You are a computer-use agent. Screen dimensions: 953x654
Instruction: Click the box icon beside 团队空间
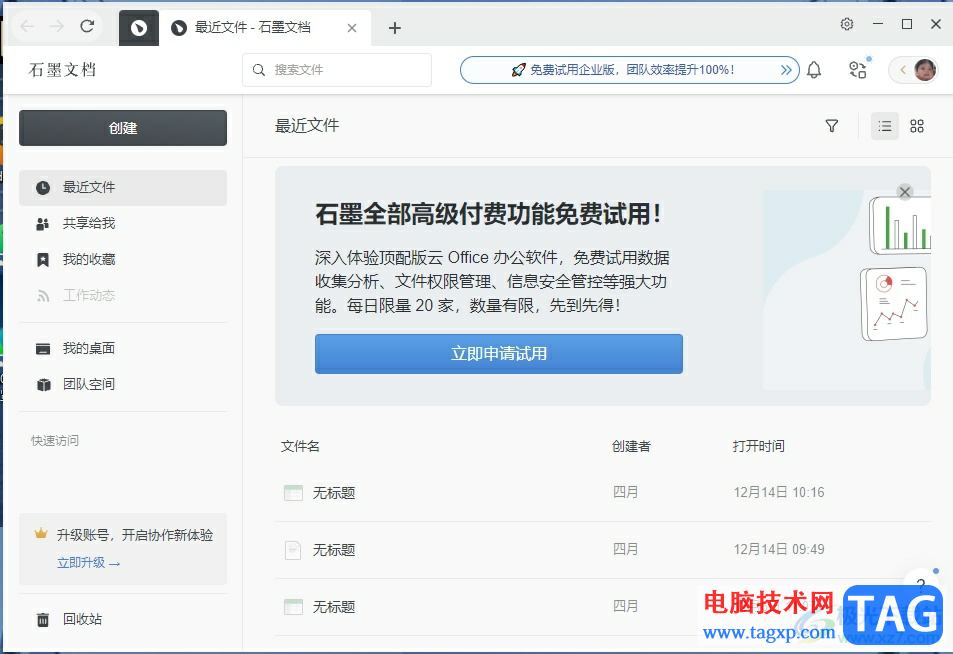pyautogui.click(x=43, y=385)
